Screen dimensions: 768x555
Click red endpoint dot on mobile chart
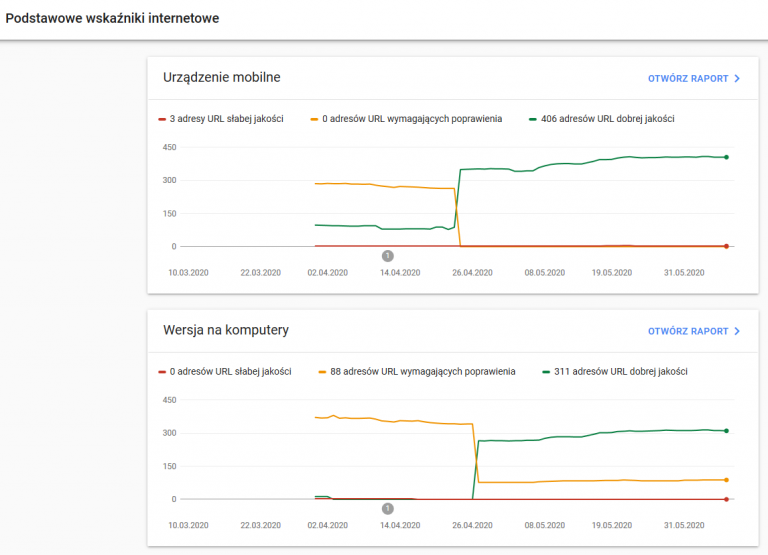click(x=726, y=246)
